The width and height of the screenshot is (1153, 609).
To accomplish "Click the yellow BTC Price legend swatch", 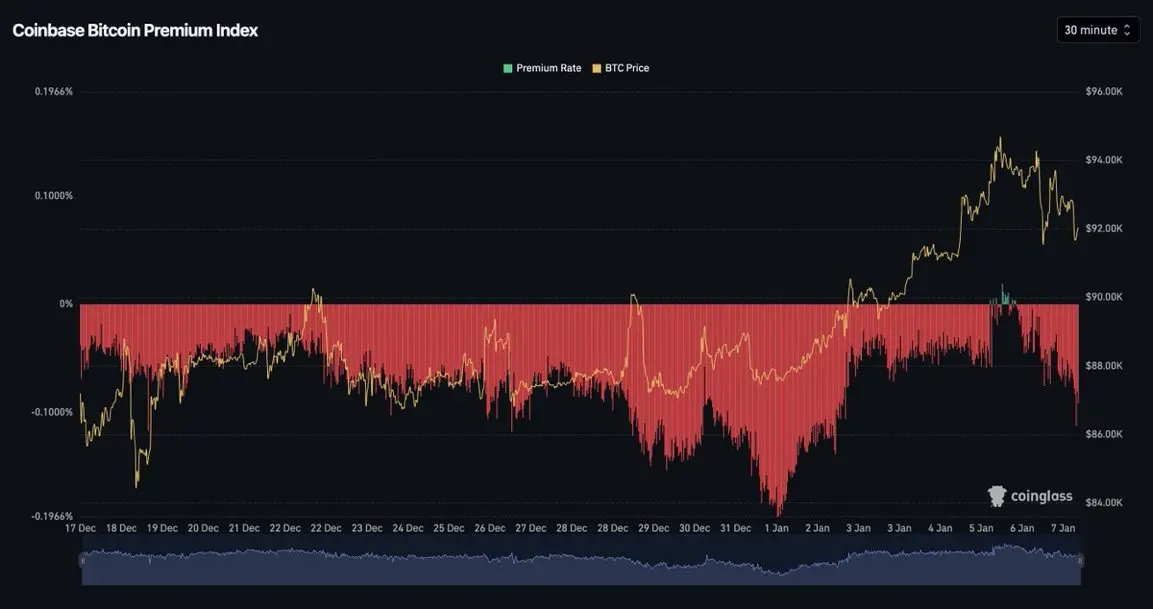I will pos(596,68).
